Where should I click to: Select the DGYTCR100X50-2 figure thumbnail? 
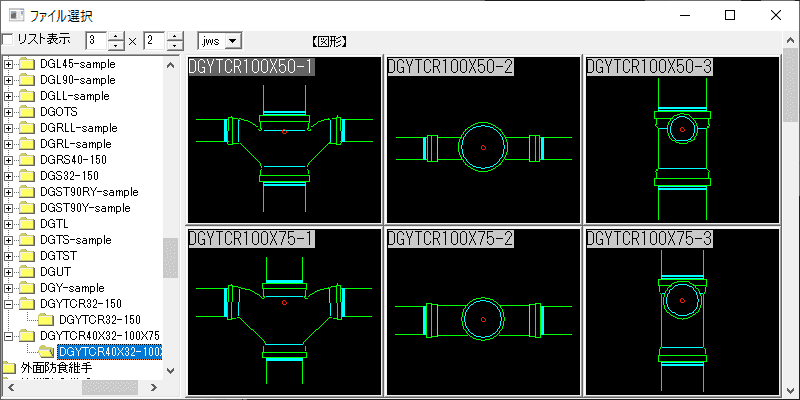483,140
